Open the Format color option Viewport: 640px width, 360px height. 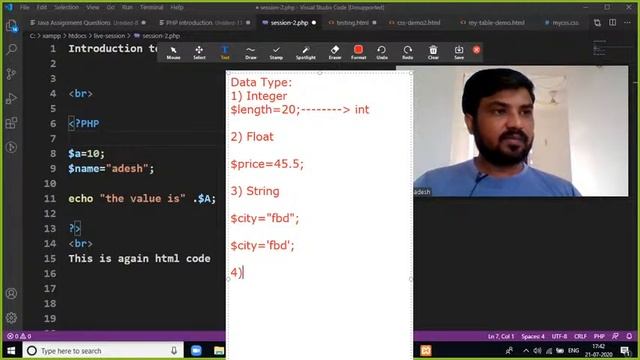click(x=358, y=52)
